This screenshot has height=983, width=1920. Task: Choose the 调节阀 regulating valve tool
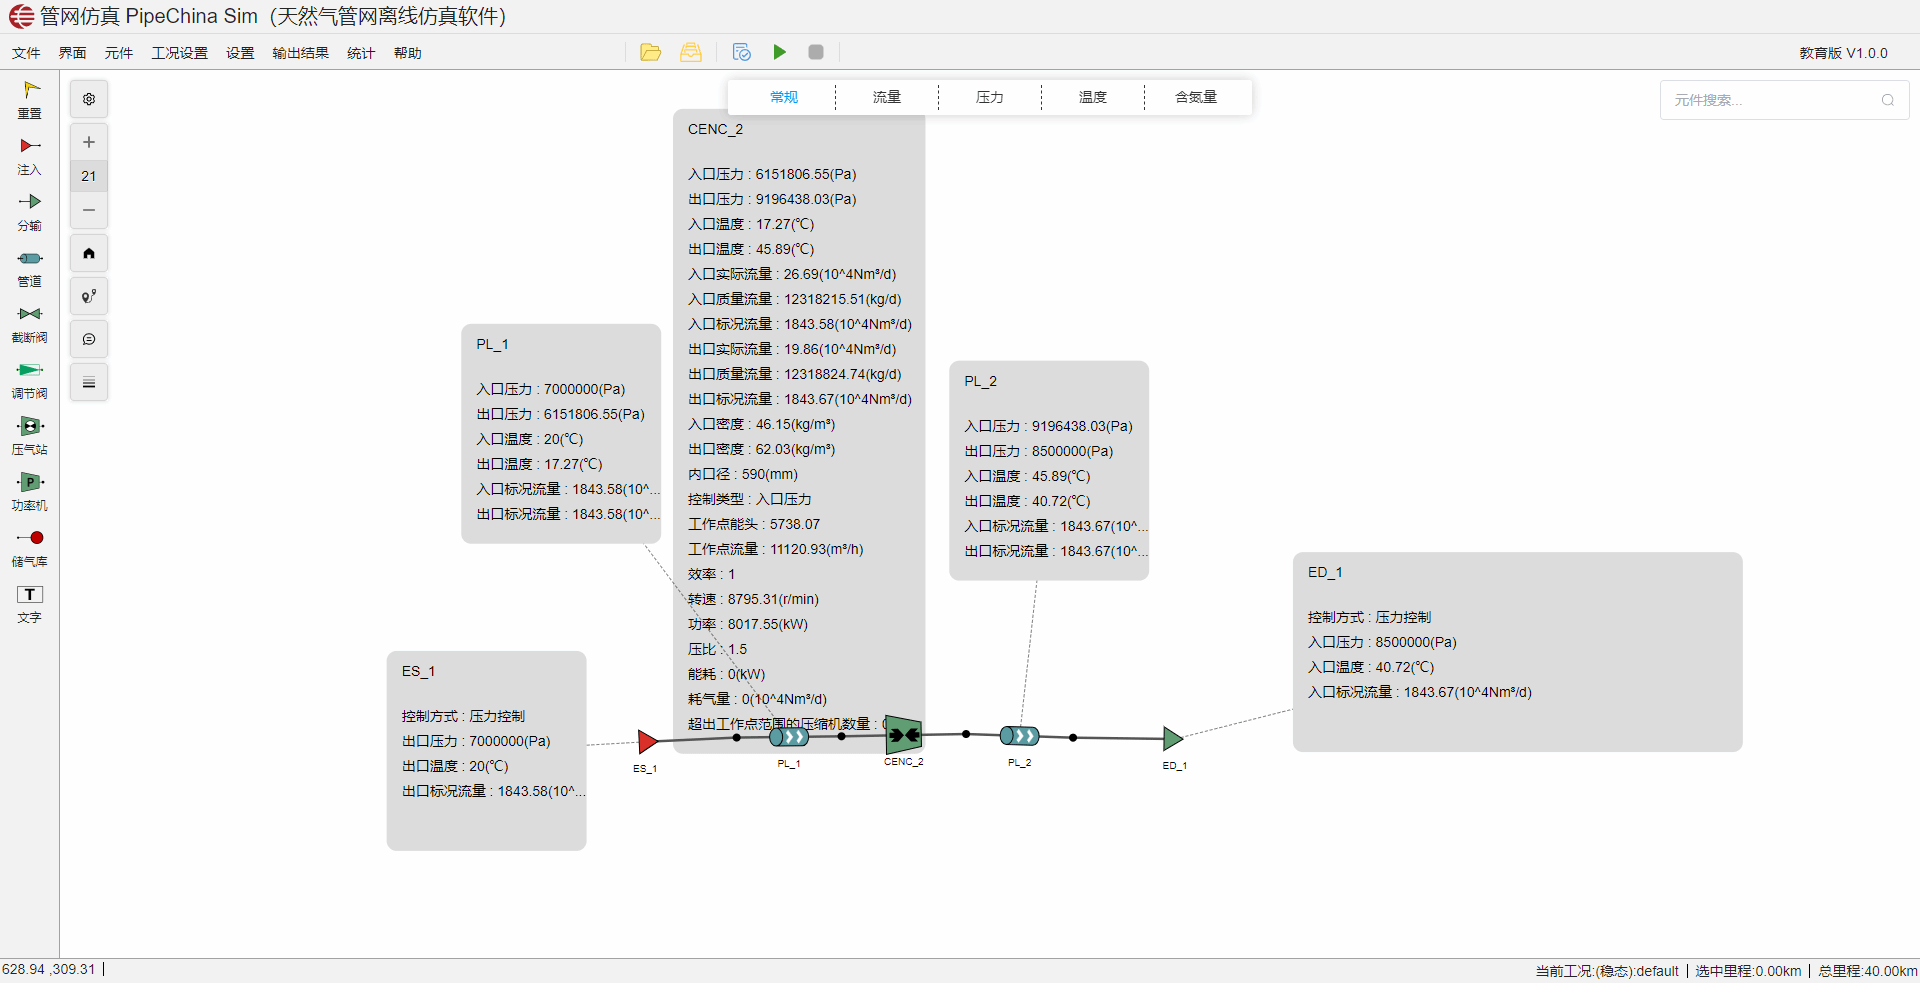point(30,379)
